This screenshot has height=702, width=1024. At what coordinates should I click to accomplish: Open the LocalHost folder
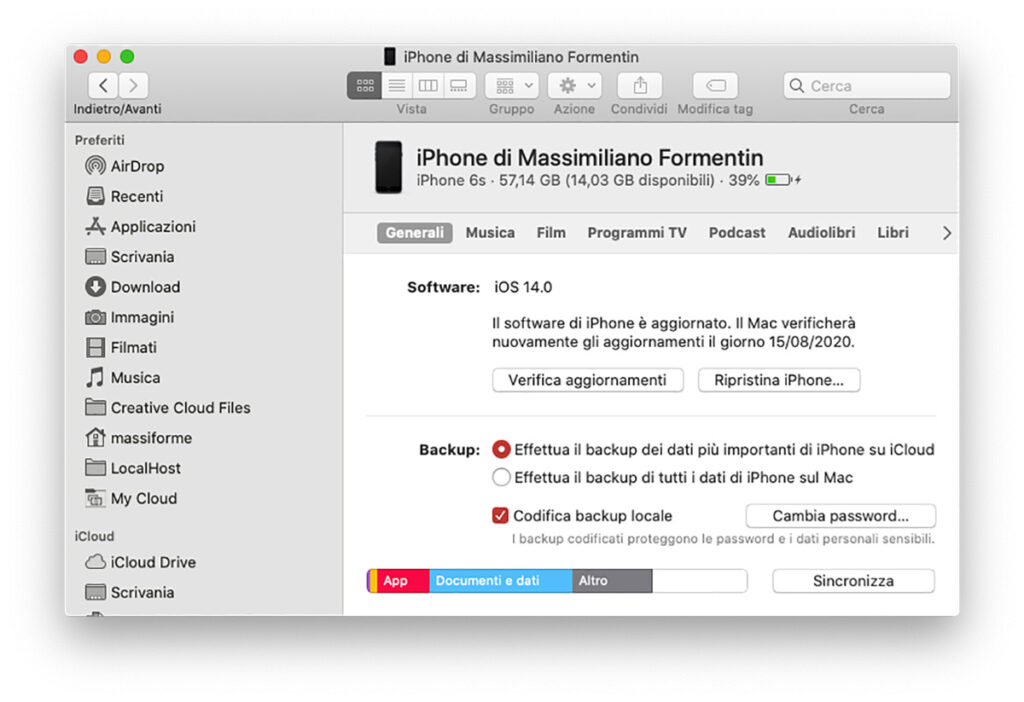pos(133,468)
